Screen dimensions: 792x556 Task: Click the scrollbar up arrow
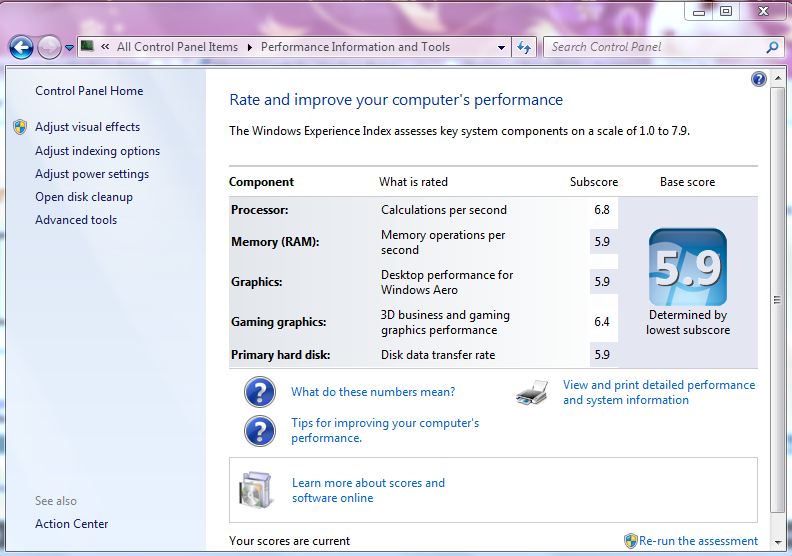tap(777, 78)
